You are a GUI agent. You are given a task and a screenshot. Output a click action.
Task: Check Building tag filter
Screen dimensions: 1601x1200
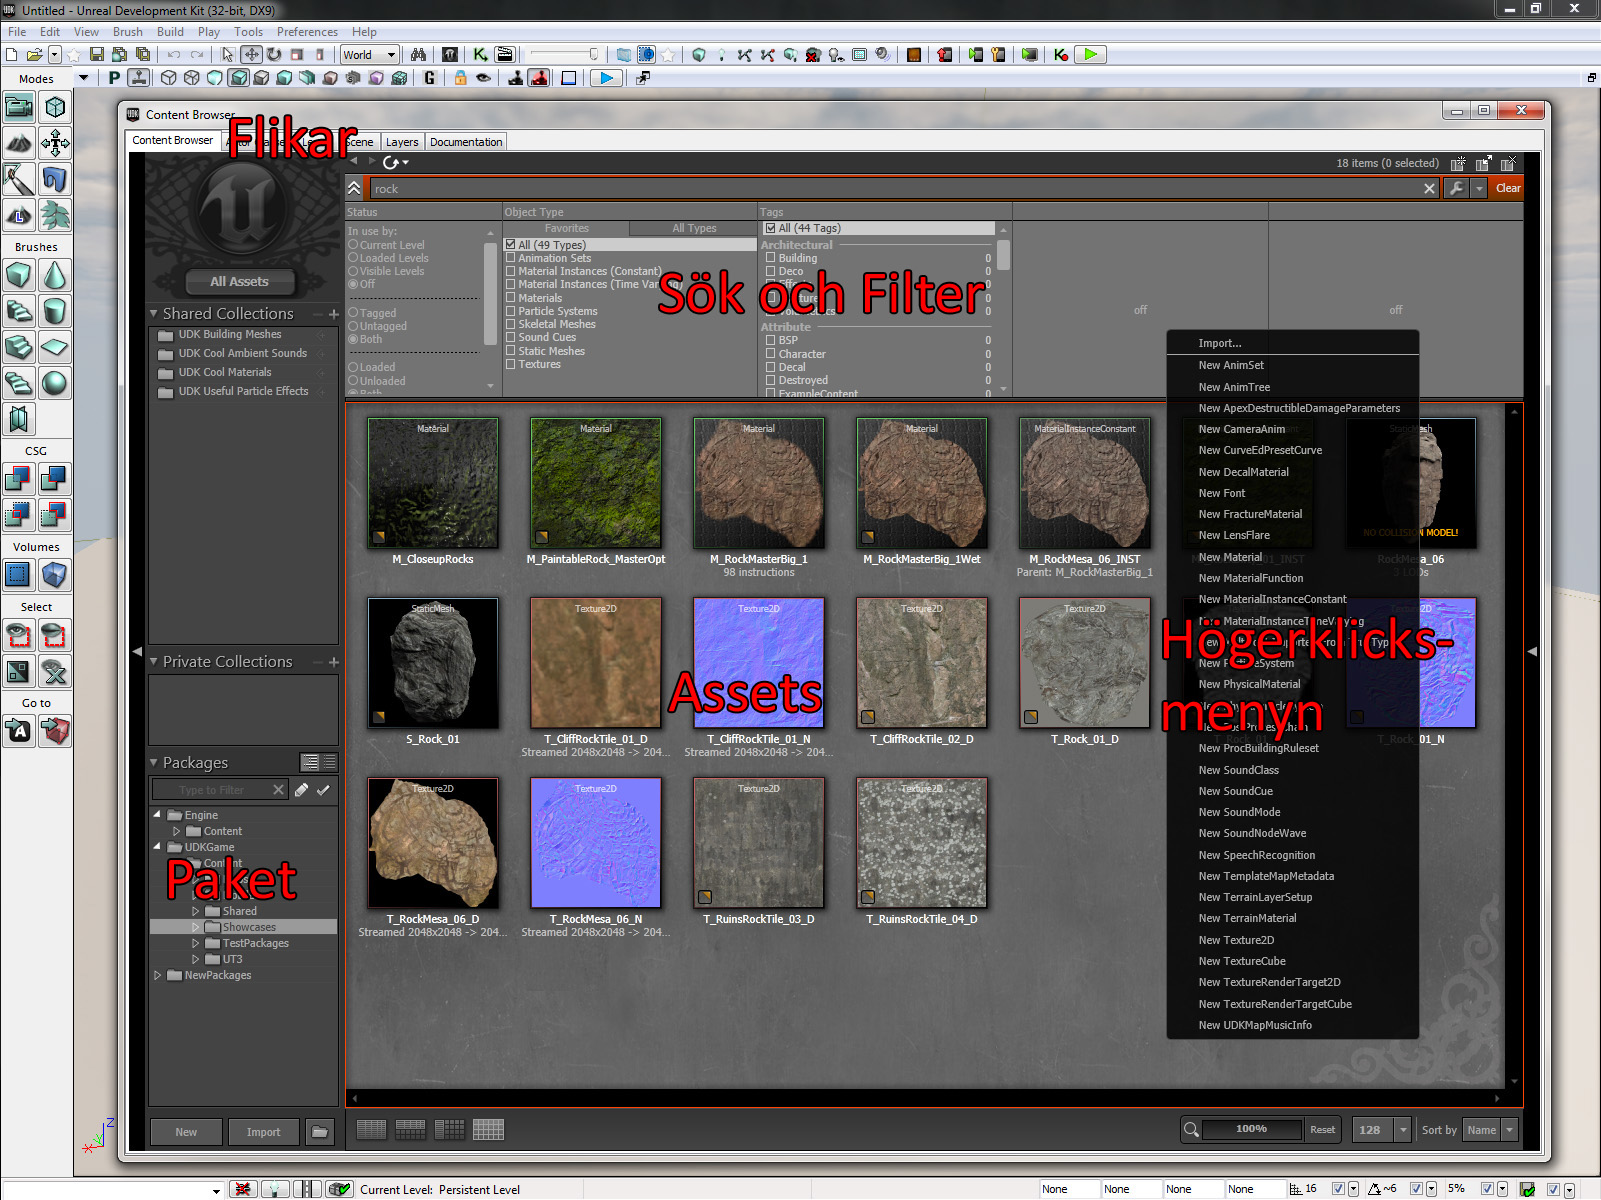pos(771,258)
